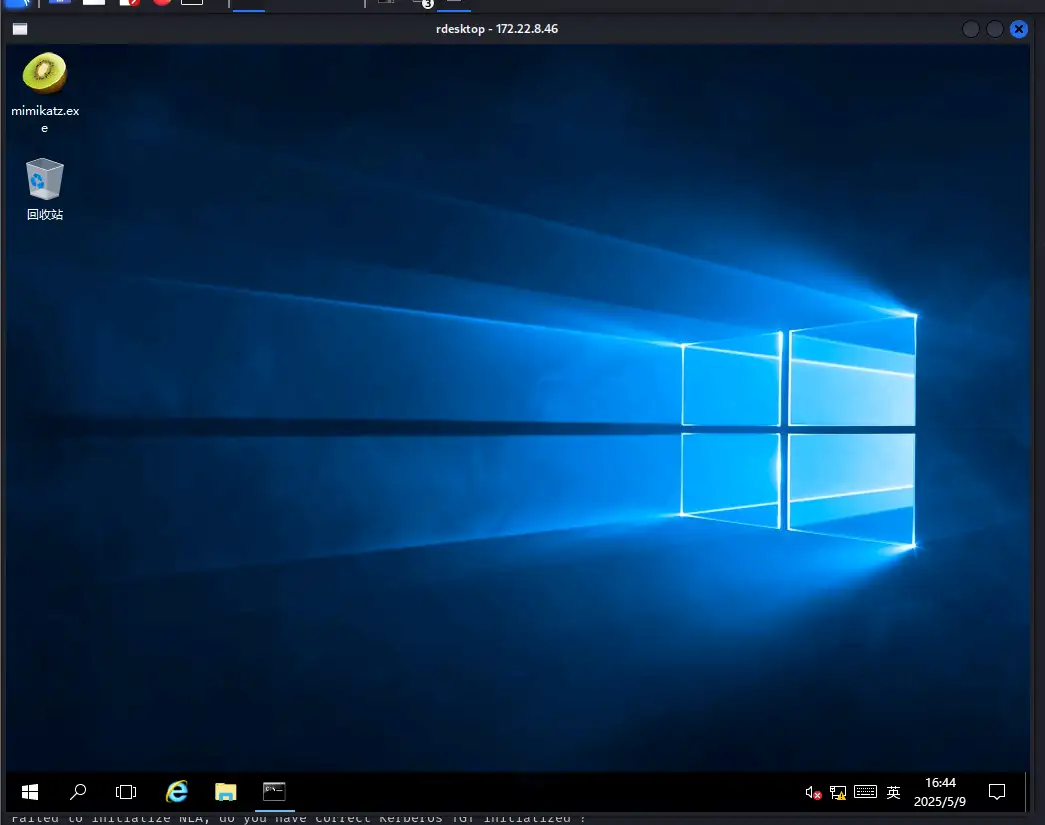The width and height of the screenshot is (1045, 825).
Task: Select the Recycle Bin (回收站) desktop icon
Action: coord(45,189)
